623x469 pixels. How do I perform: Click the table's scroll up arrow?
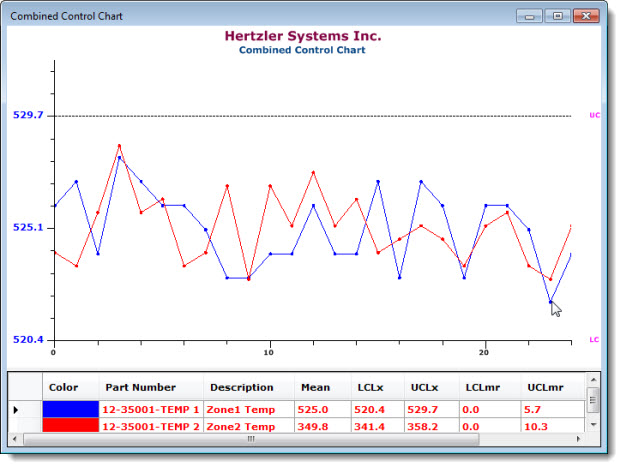tap(593, 381)
